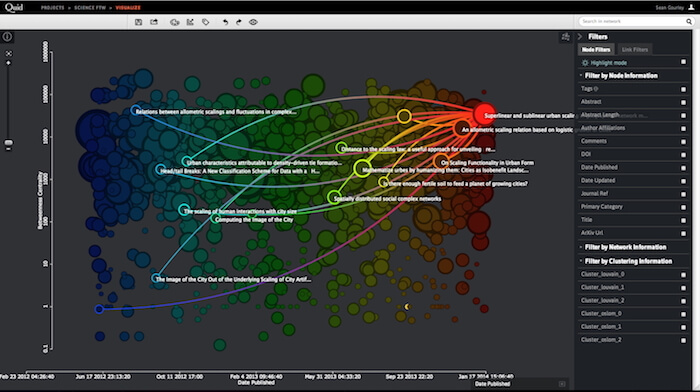Switch to the Link Filters tab
The width and height of the screenshot is (700, 392).
pyautogui.click(x=634, y=50)
